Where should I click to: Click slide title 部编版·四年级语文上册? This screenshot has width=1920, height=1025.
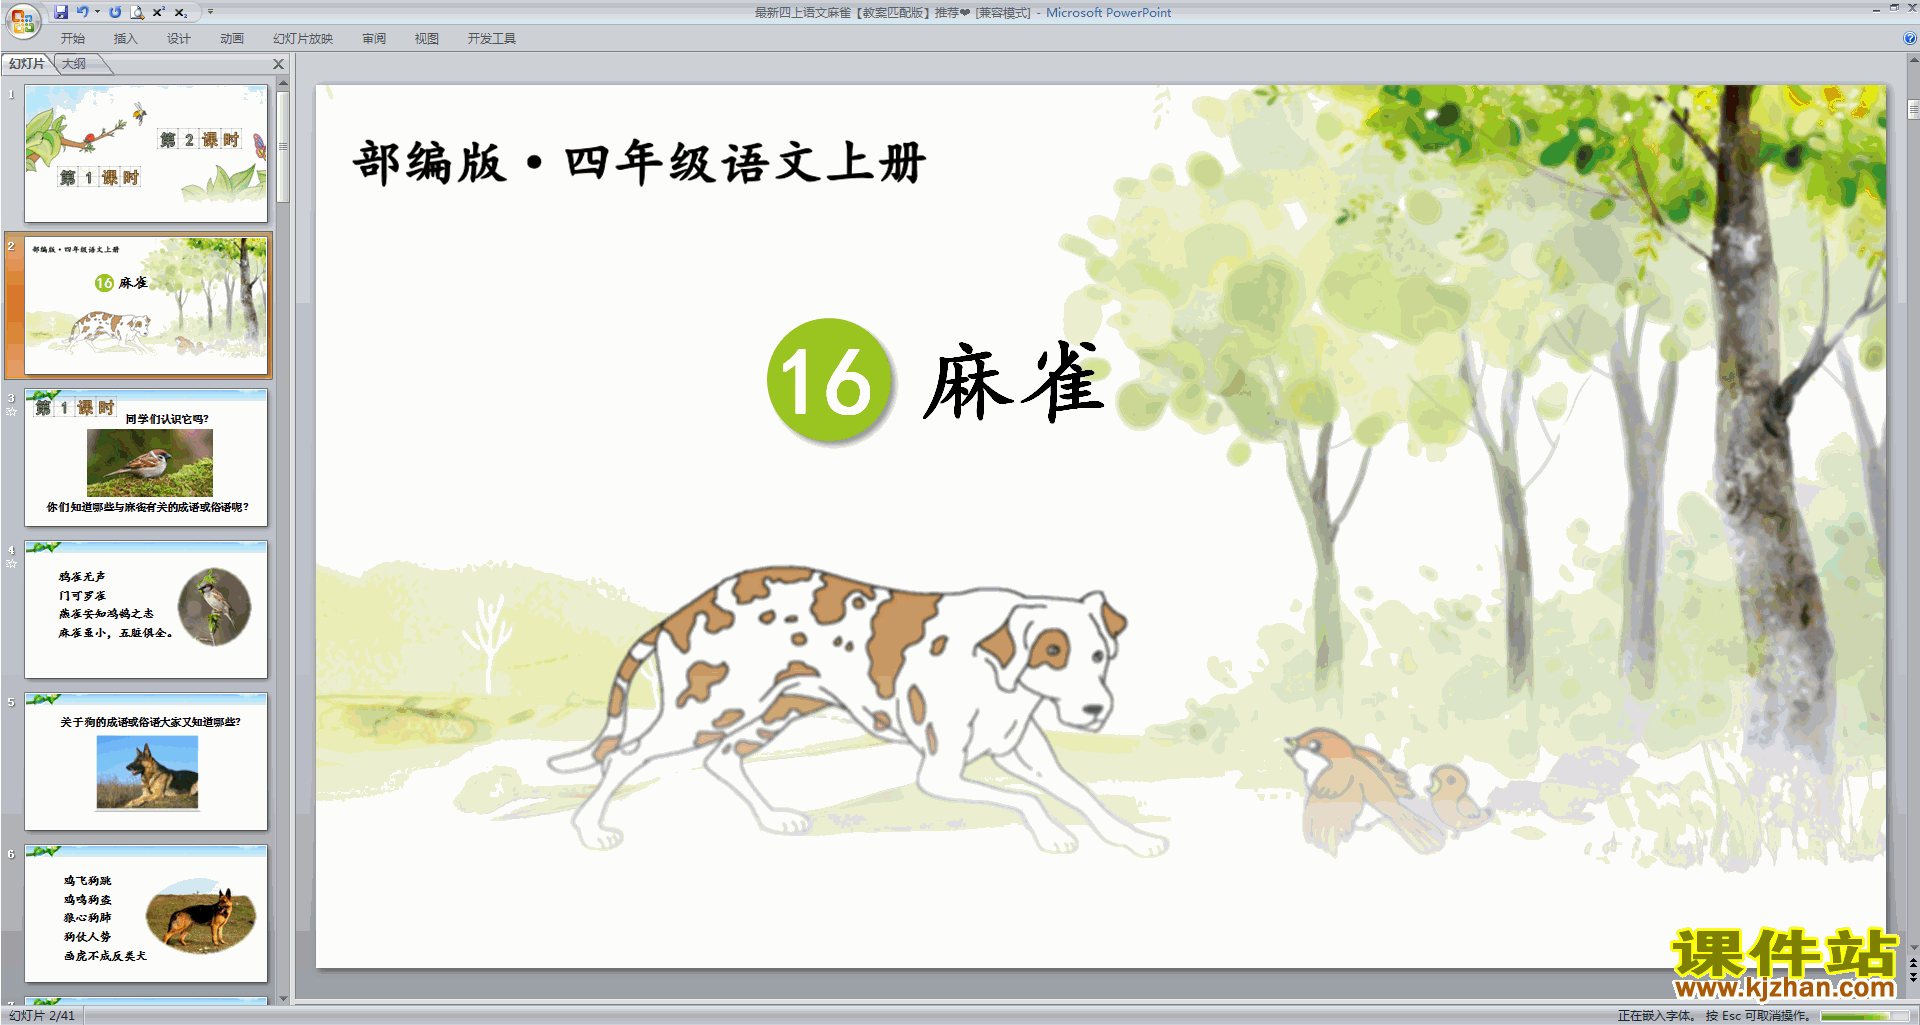640,163
